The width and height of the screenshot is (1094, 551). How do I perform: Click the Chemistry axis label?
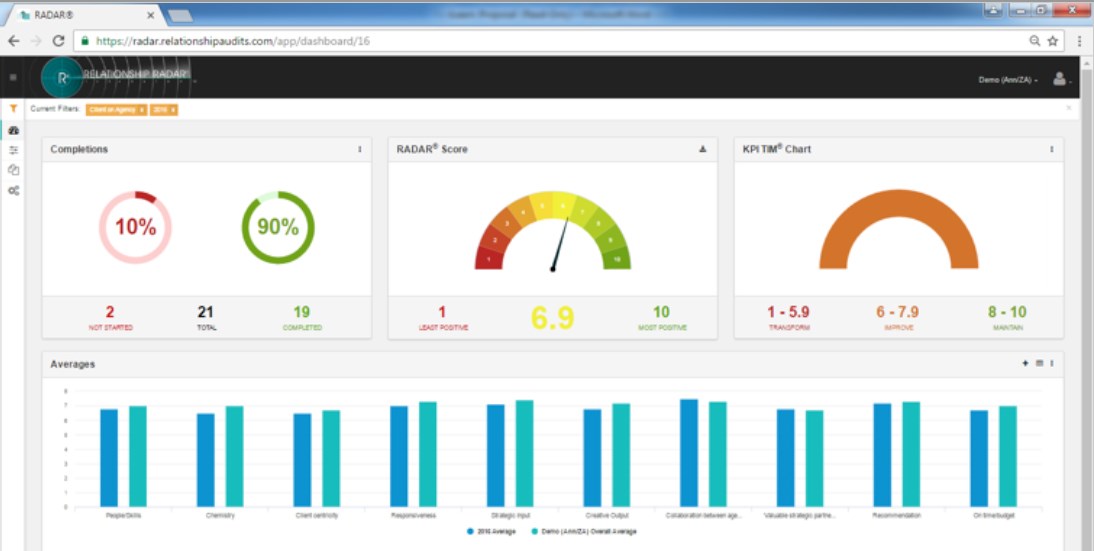(220, 515)
